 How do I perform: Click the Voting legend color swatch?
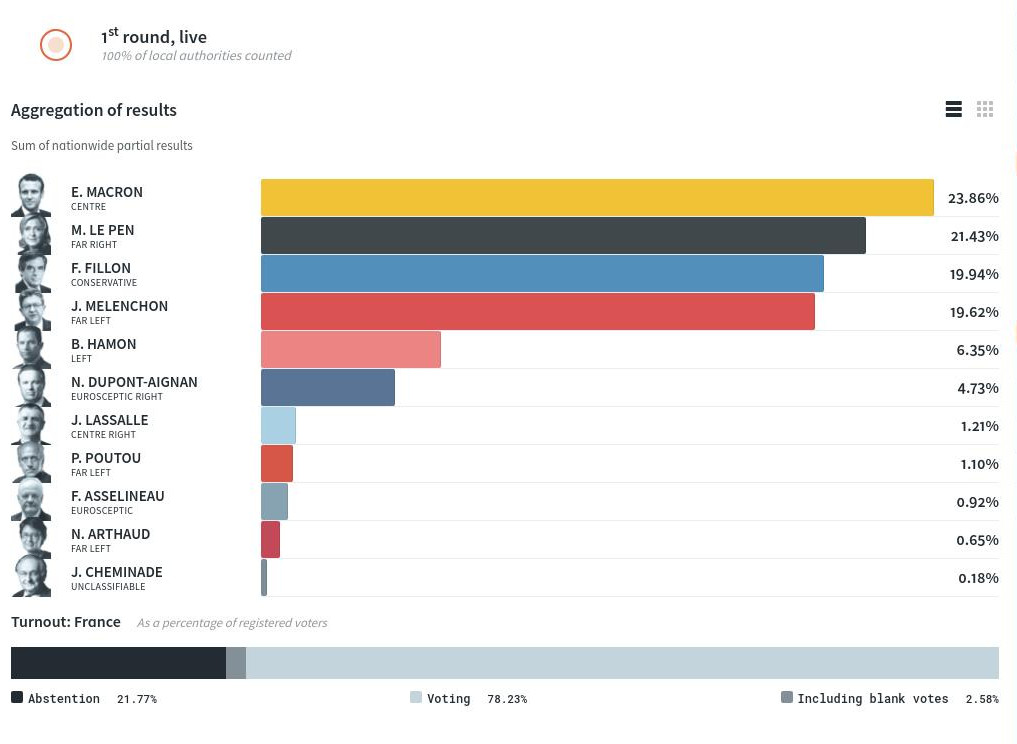[416, 697]
